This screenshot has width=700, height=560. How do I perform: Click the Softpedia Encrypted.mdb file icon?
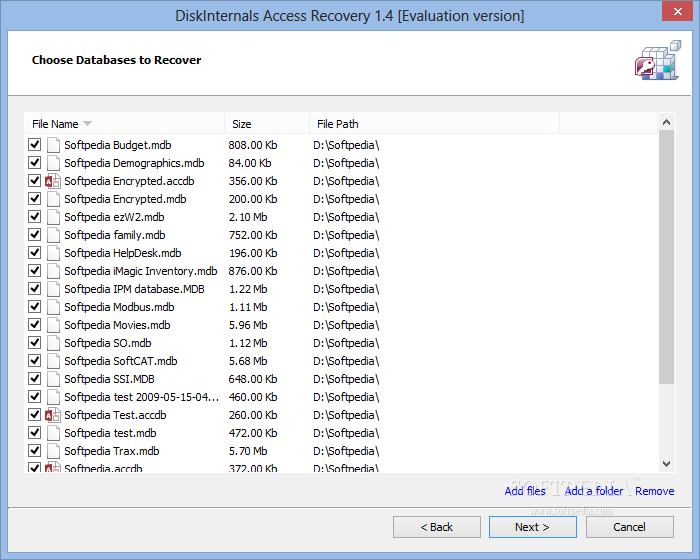click(53, 199)
